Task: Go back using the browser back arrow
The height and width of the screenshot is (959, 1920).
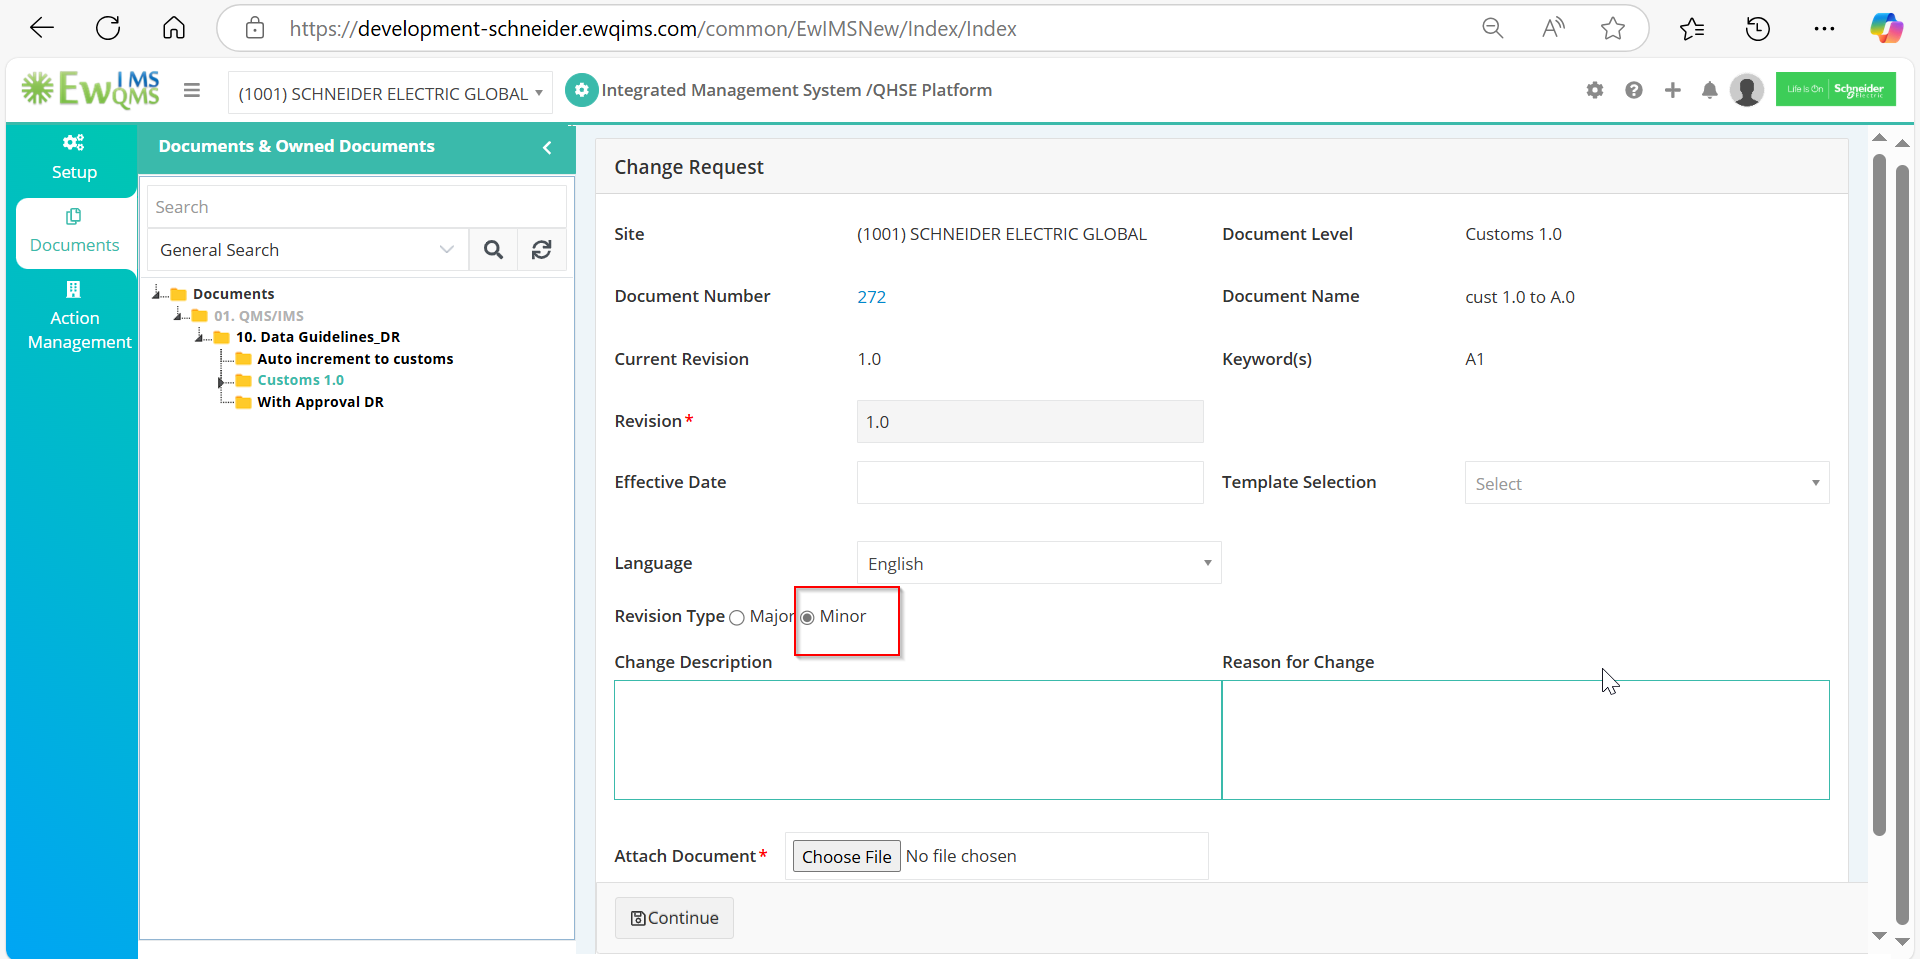Action: coord(42,28)
